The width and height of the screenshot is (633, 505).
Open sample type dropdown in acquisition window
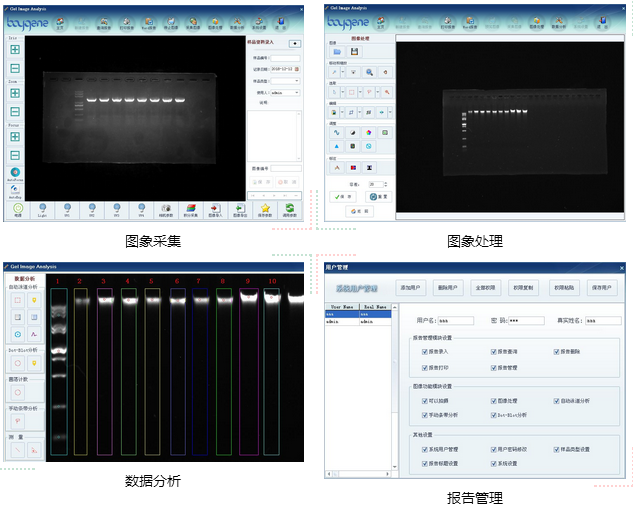[x=297, y=81]
